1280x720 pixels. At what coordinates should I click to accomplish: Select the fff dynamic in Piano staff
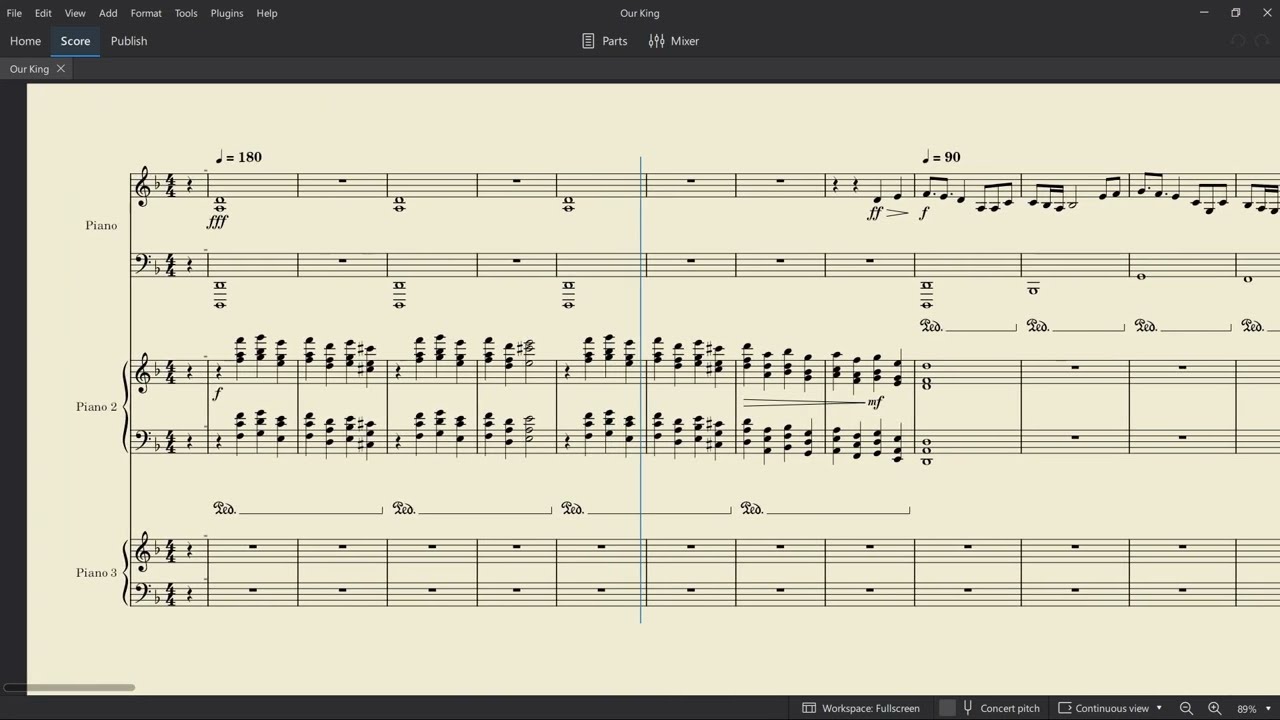pos(218,222)
